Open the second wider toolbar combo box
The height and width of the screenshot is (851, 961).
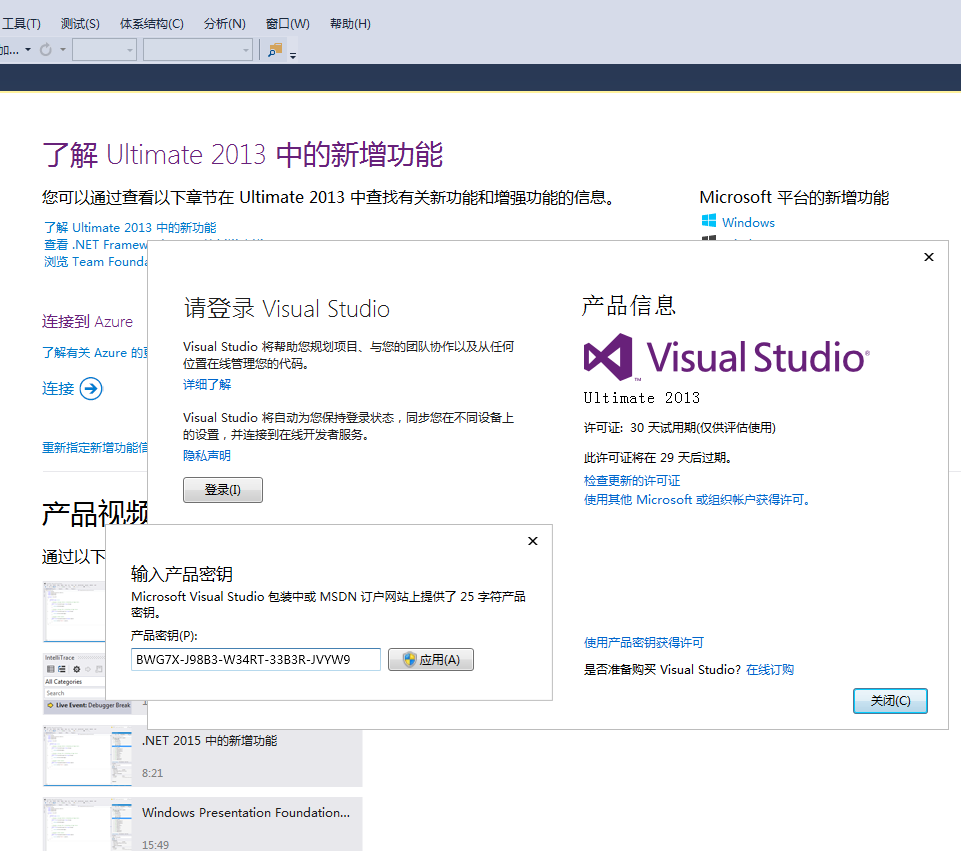coord(197,50)
